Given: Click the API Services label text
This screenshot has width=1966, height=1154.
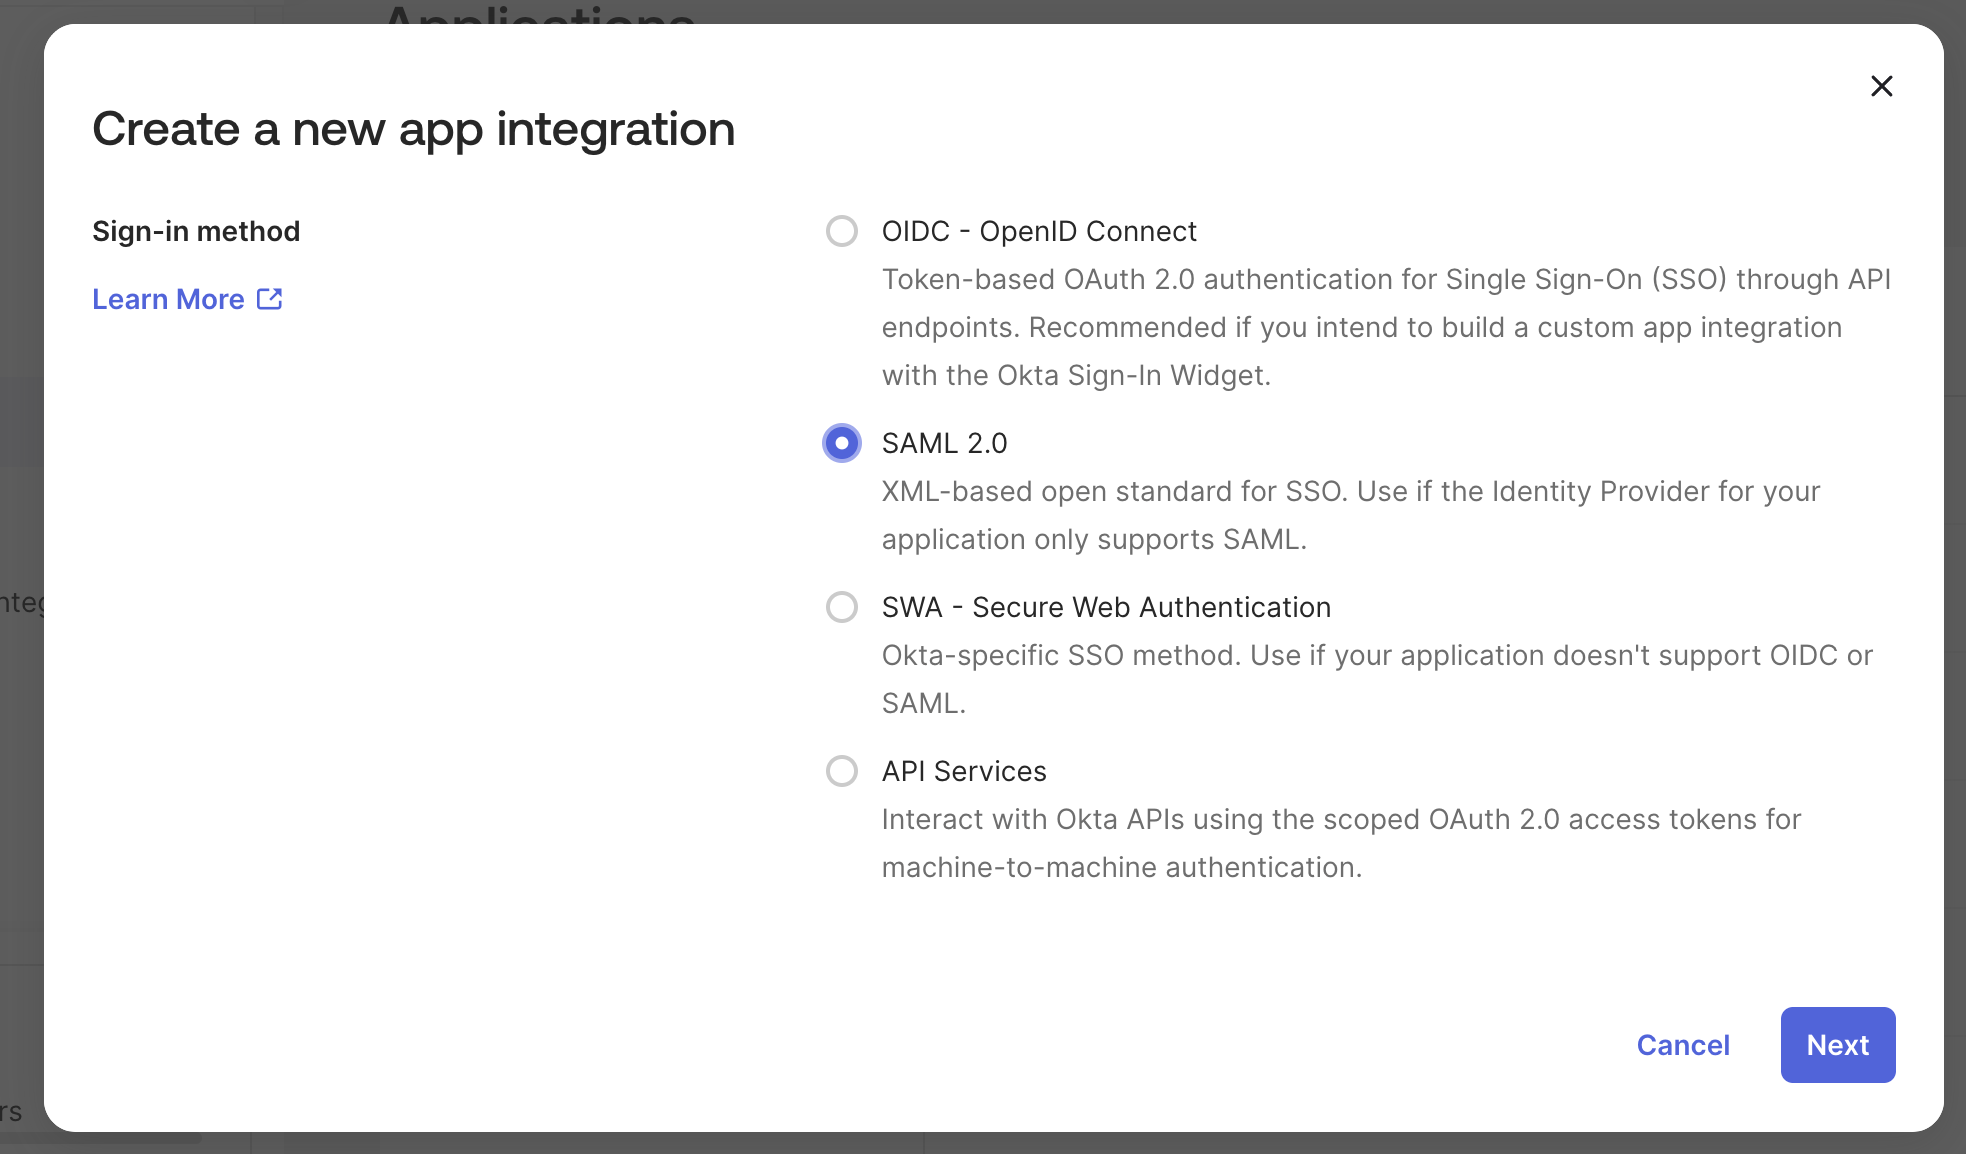Looking at the screenshot, I should coord(964,771).
